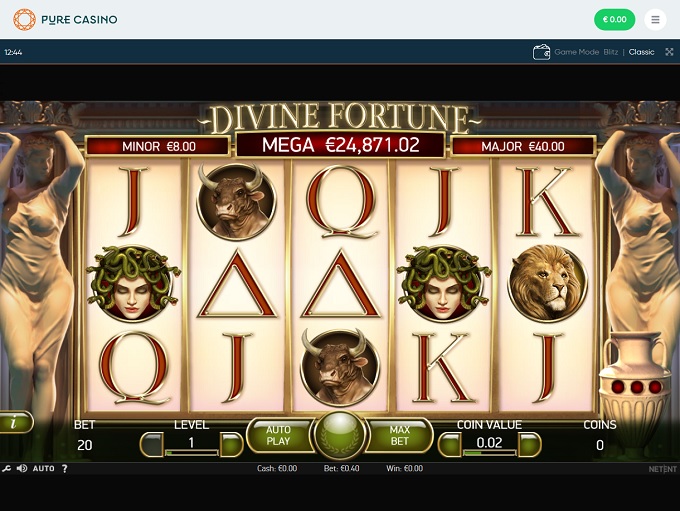Switch game mode to Classic
Viewport: 680px width, 511px height.
pos(641,52)
